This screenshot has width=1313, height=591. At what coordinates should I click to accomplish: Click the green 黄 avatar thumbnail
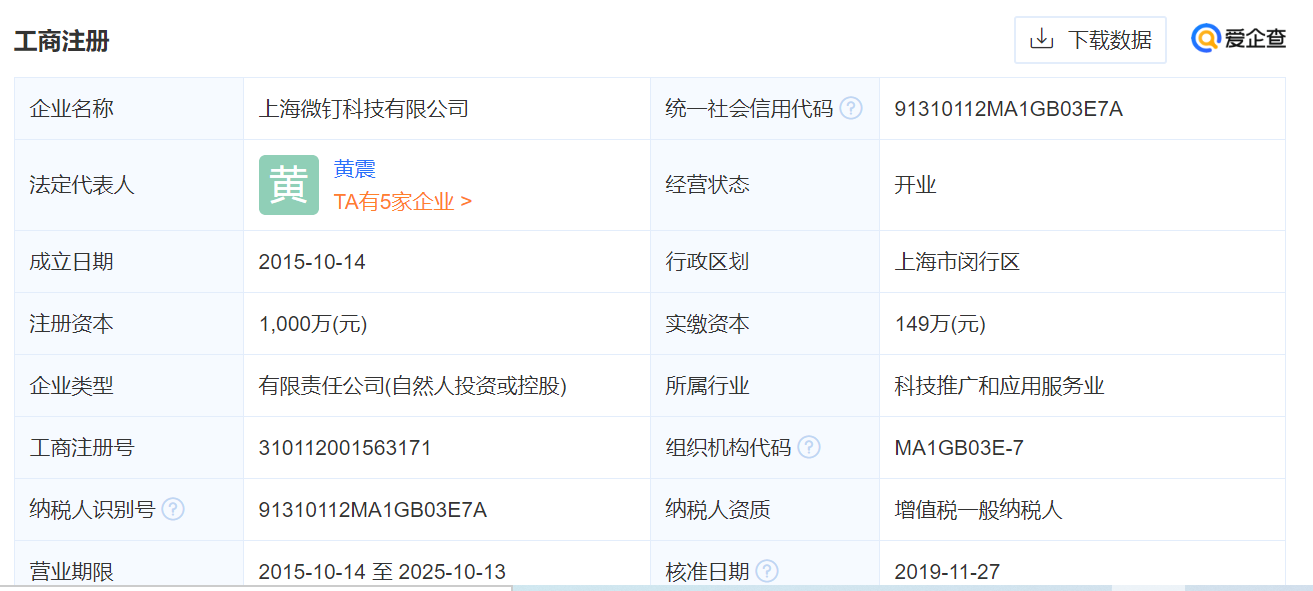[289, 185]
